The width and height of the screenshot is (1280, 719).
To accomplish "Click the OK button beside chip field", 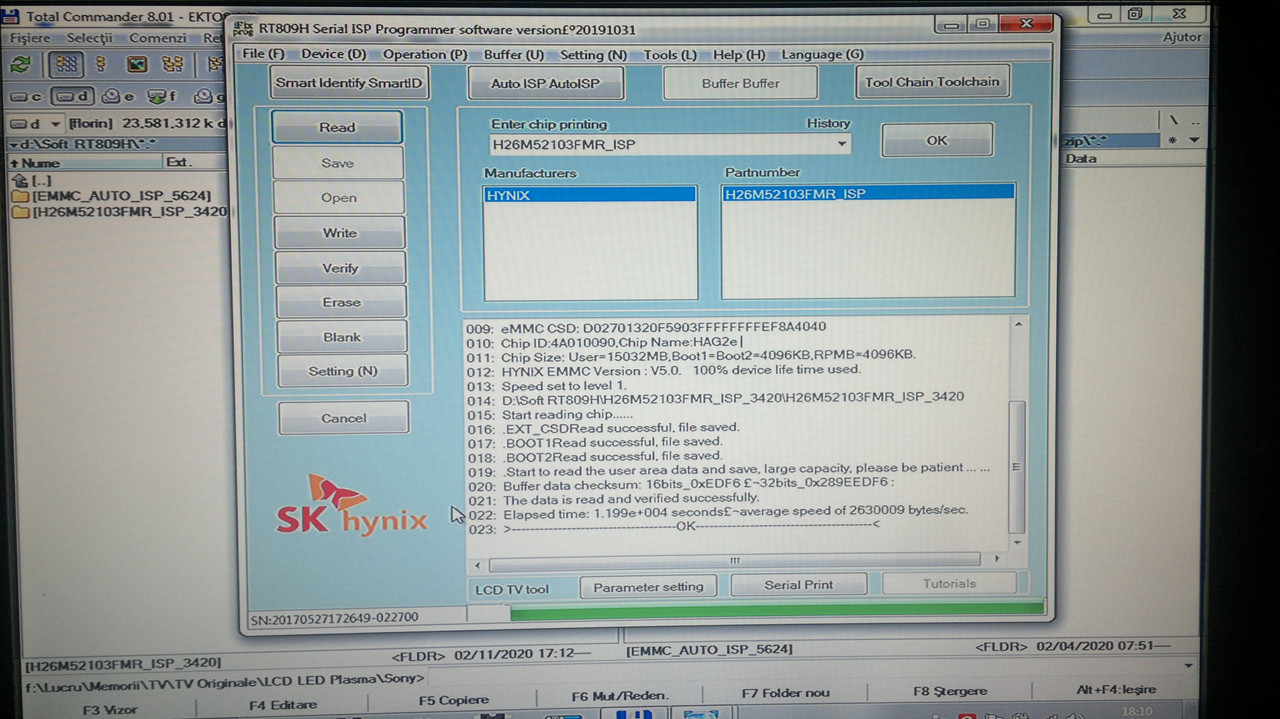I will [x=937, y=140].
